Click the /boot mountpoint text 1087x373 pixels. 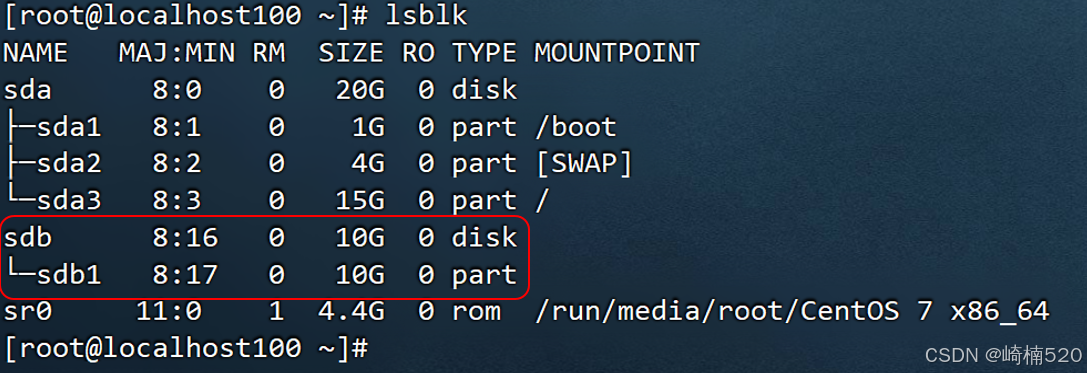575,127
